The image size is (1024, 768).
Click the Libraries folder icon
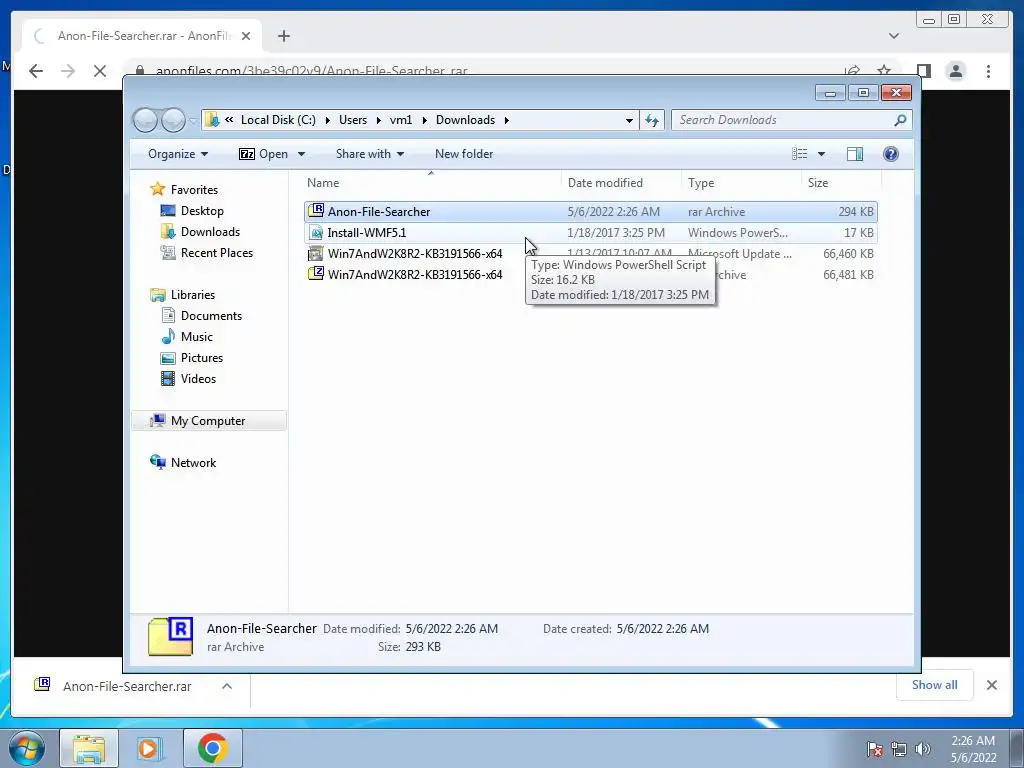point(157,295)
